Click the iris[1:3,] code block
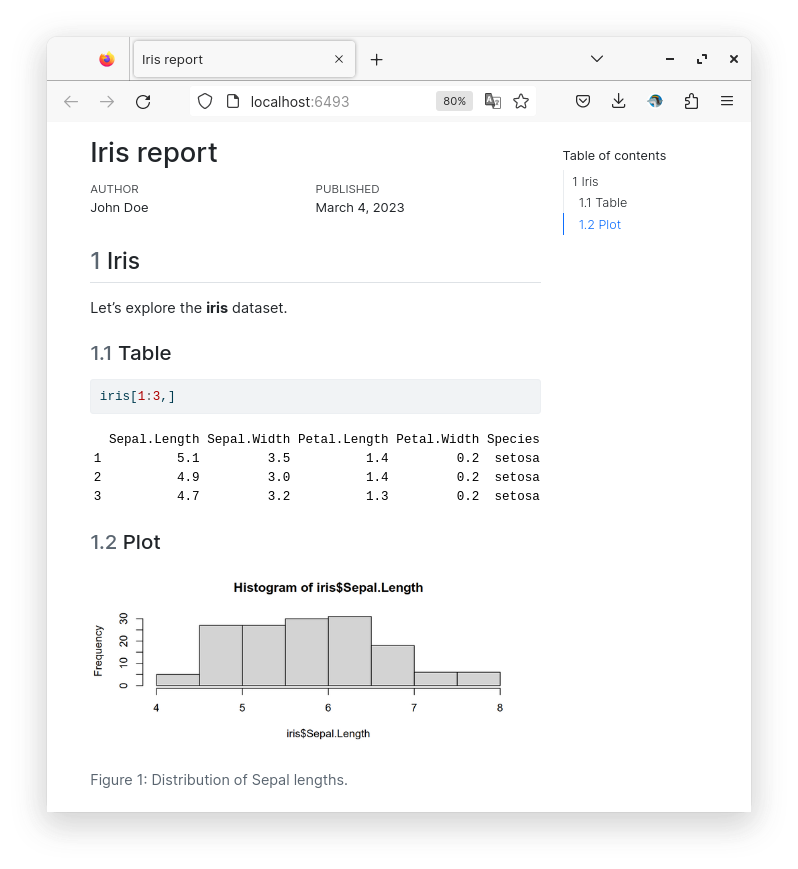This screenshot has width=798, height=869. pos(315,396)
